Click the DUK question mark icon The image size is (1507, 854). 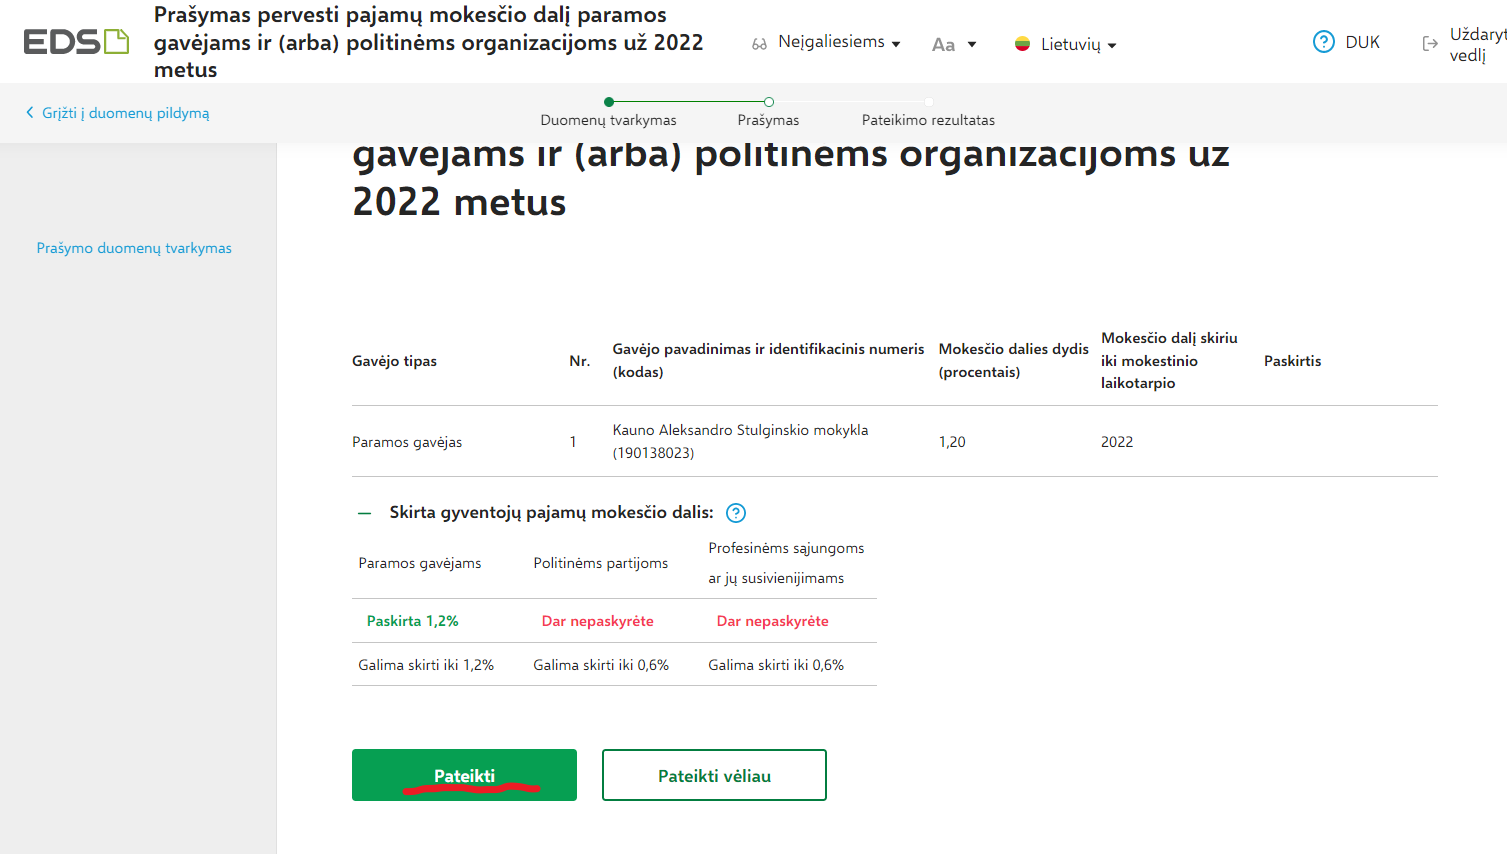coord(1324,42)
